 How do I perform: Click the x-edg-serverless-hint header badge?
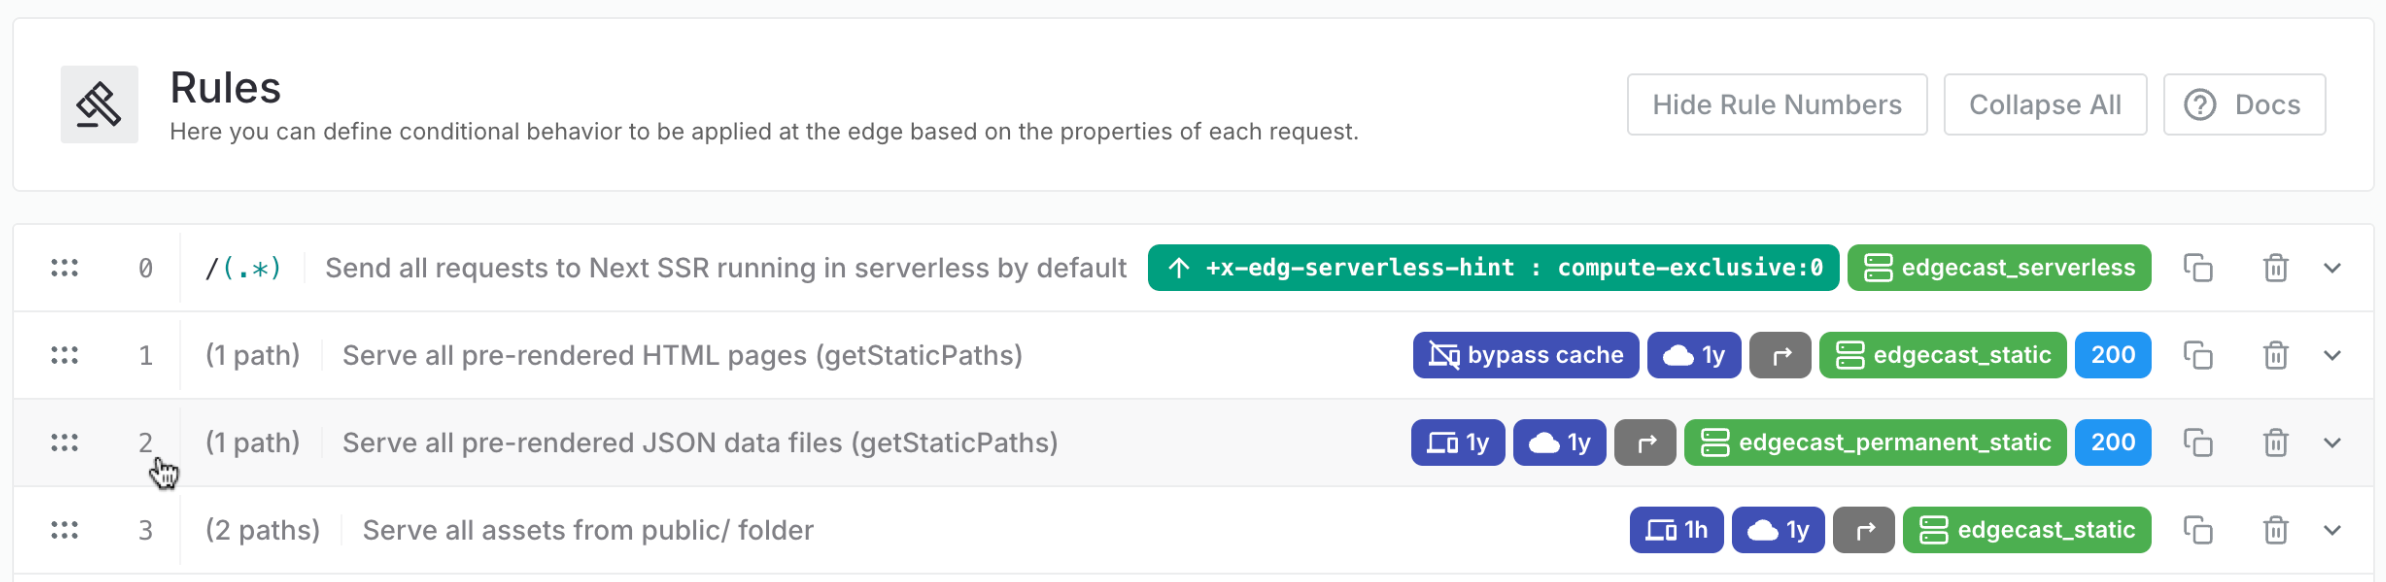[1492, 268]
